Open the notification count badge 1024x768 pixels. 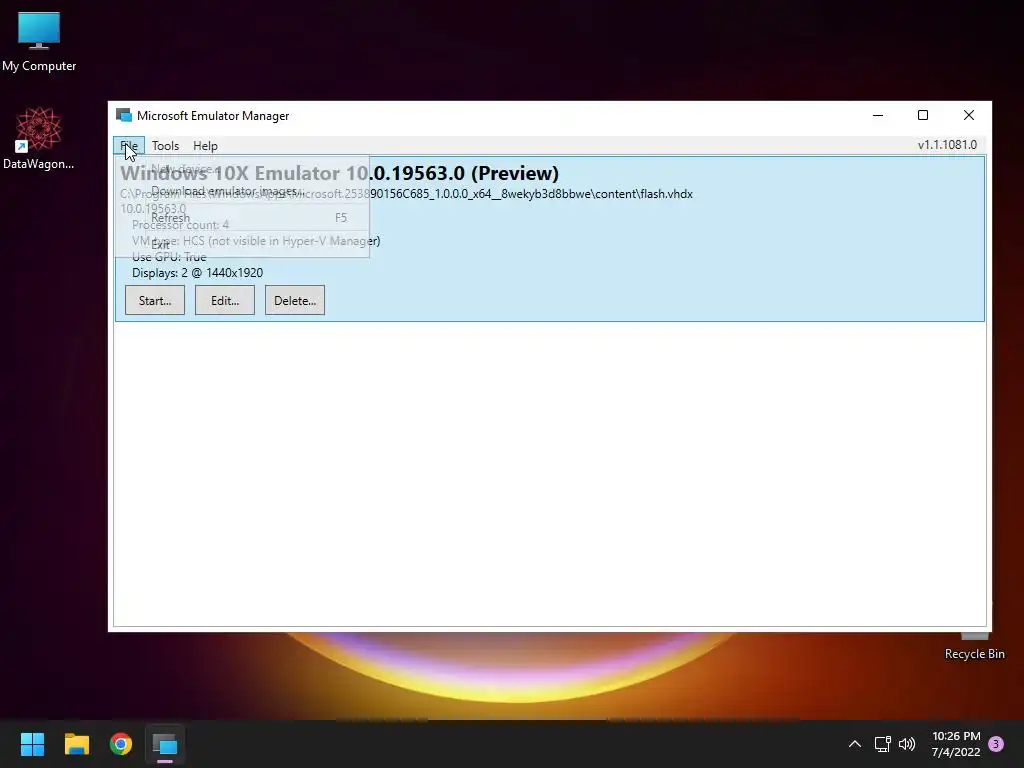pos(996,744)
